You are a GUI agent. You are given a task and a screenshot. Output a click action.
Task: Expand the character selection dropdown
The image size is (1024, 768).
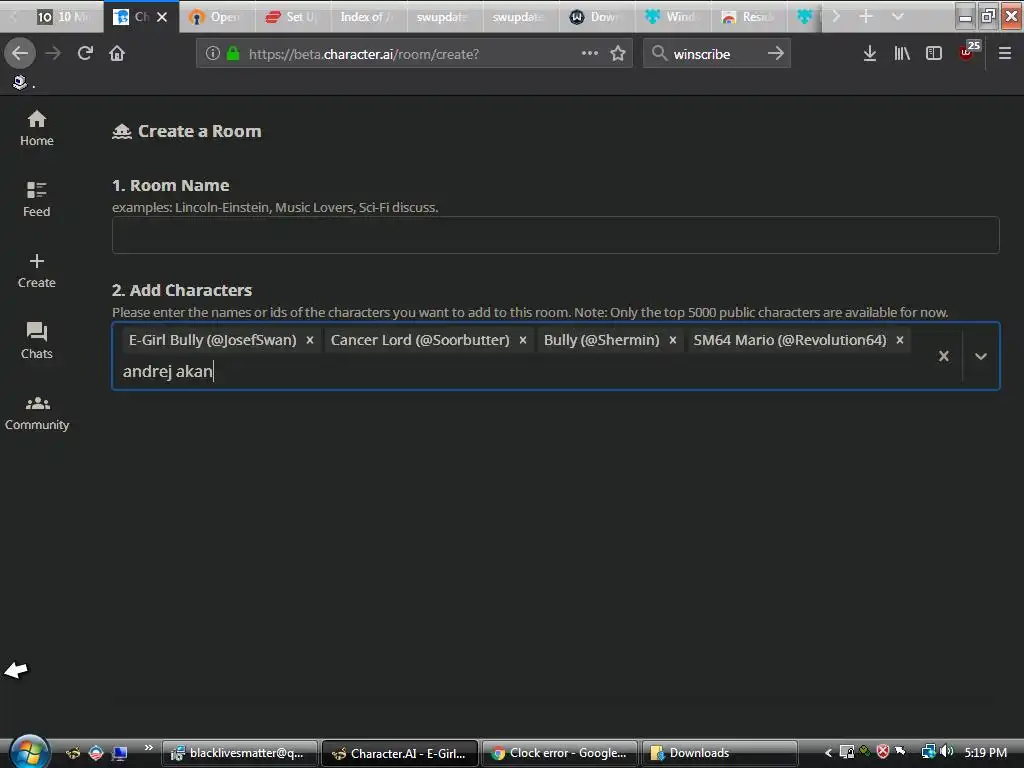[980, 356]
